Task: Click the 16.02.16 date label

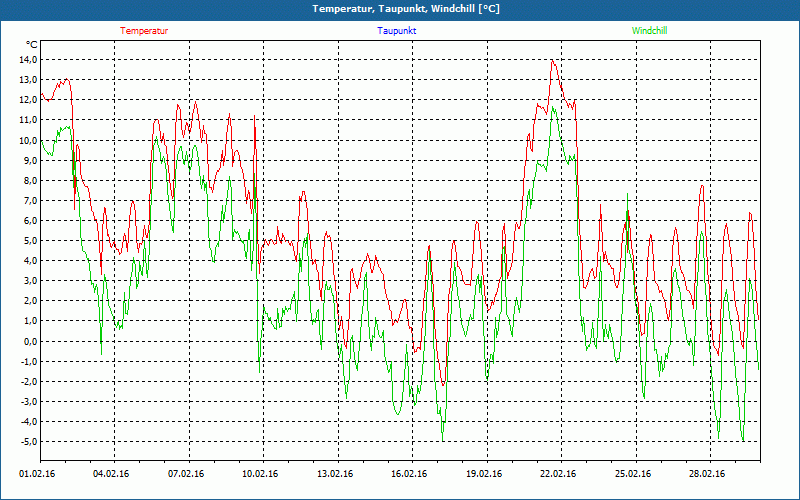Action: [410, 474]
